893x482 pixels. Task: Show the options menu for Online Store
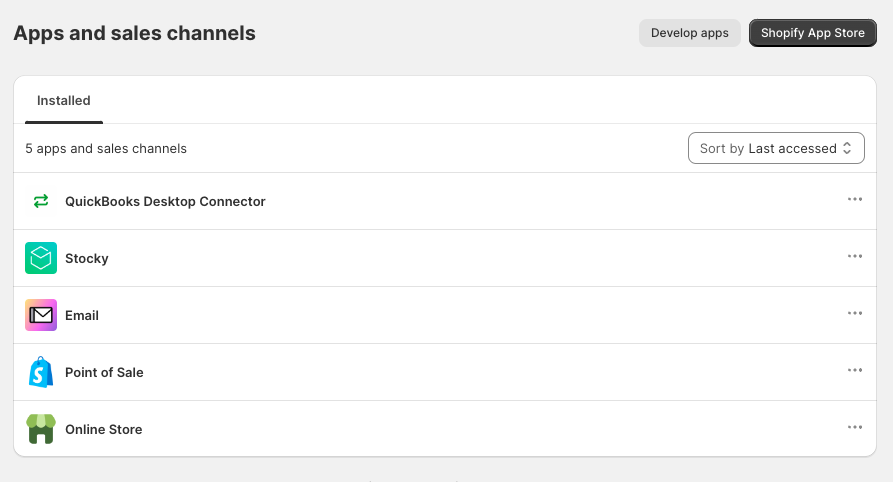[855, 427]
